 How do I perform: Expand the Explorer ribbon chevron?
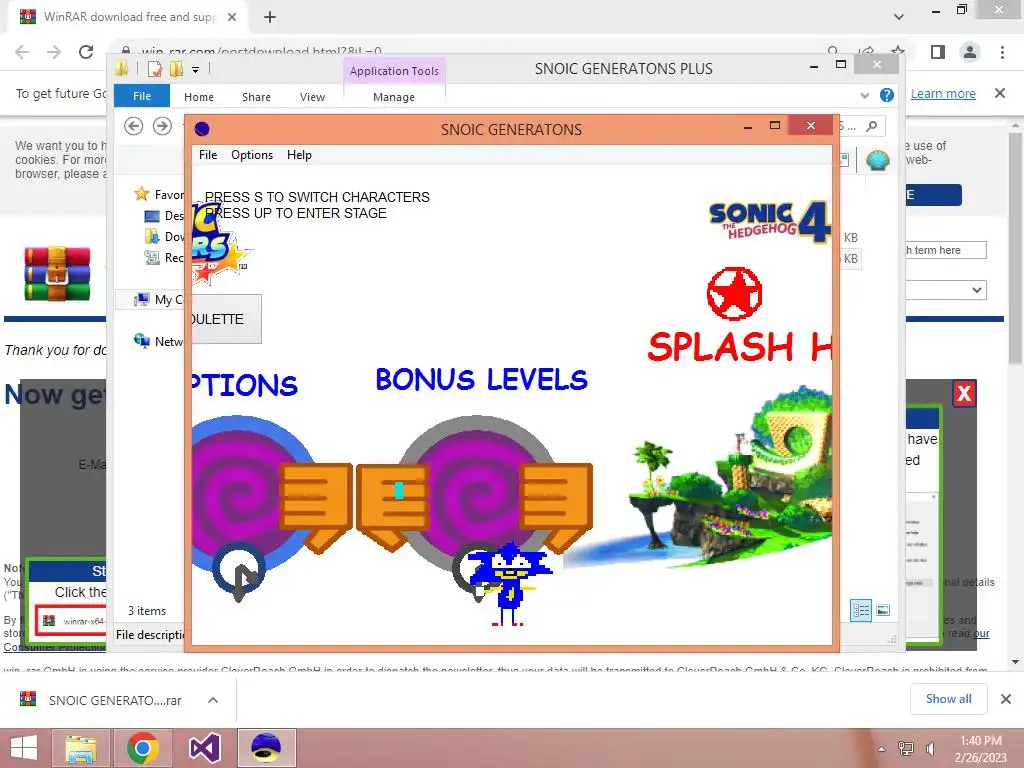(x=865, y=95)
